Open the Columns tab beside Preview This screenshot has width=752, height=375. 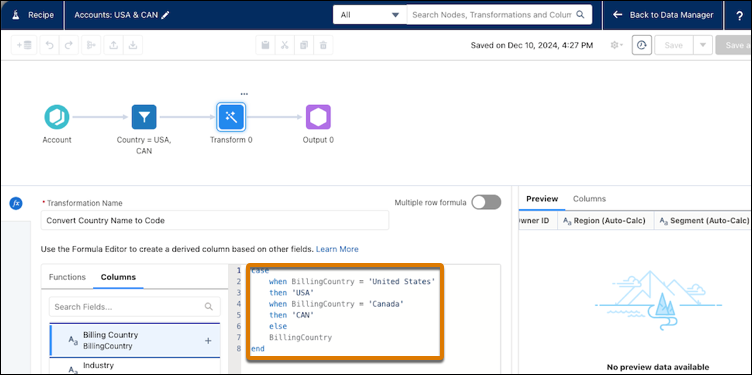[589, 199]
